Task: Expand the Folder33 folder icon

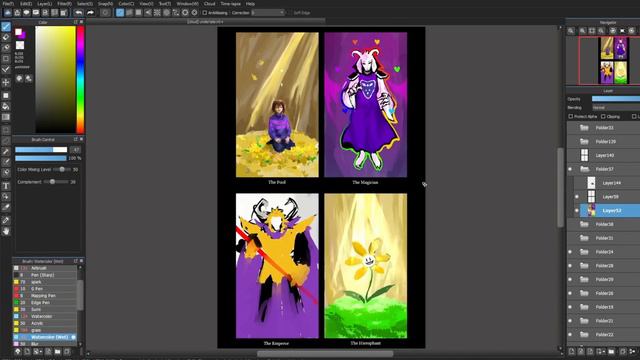Action: click(584, 128)
